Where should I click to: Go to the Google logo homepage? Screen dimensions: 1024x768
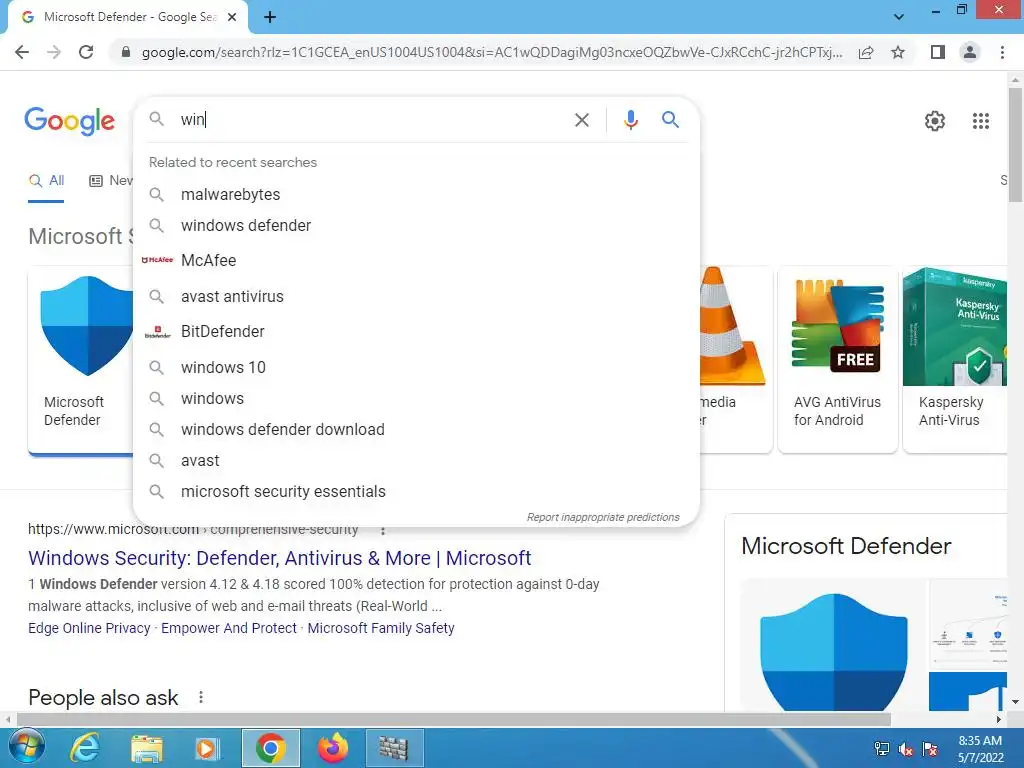[x=70, y=121]
